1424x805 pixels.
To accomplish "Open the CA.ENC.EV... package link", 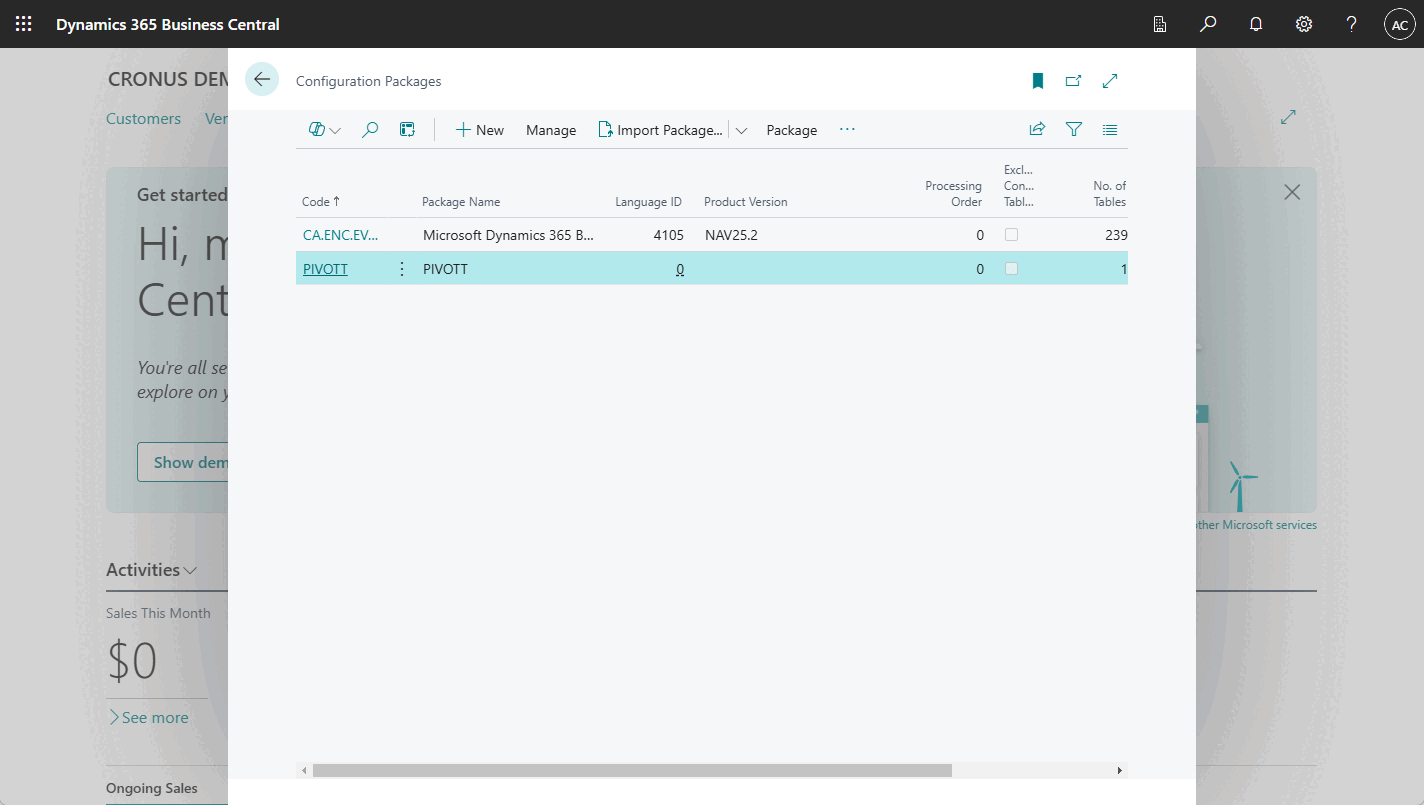I will click(341, 235).
